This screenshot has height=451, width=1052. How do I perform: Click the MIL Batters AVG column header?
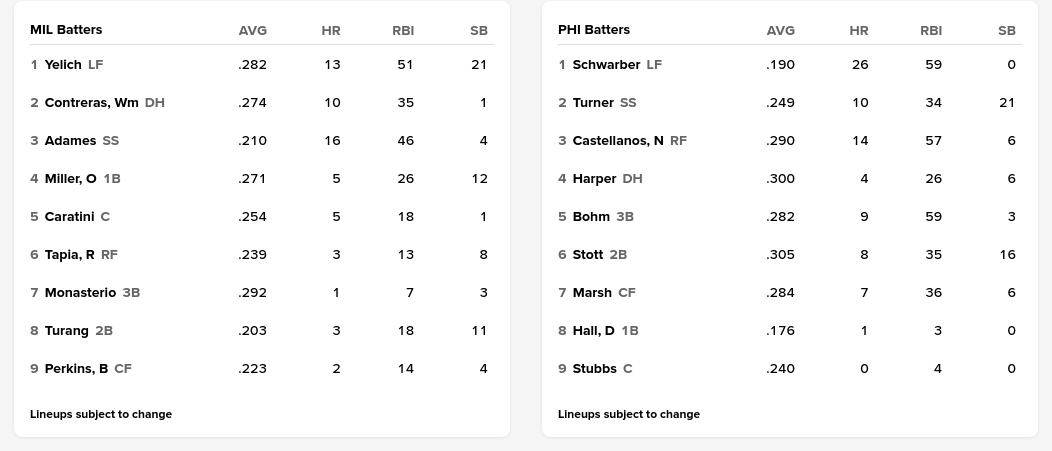(x=253, y=30)
